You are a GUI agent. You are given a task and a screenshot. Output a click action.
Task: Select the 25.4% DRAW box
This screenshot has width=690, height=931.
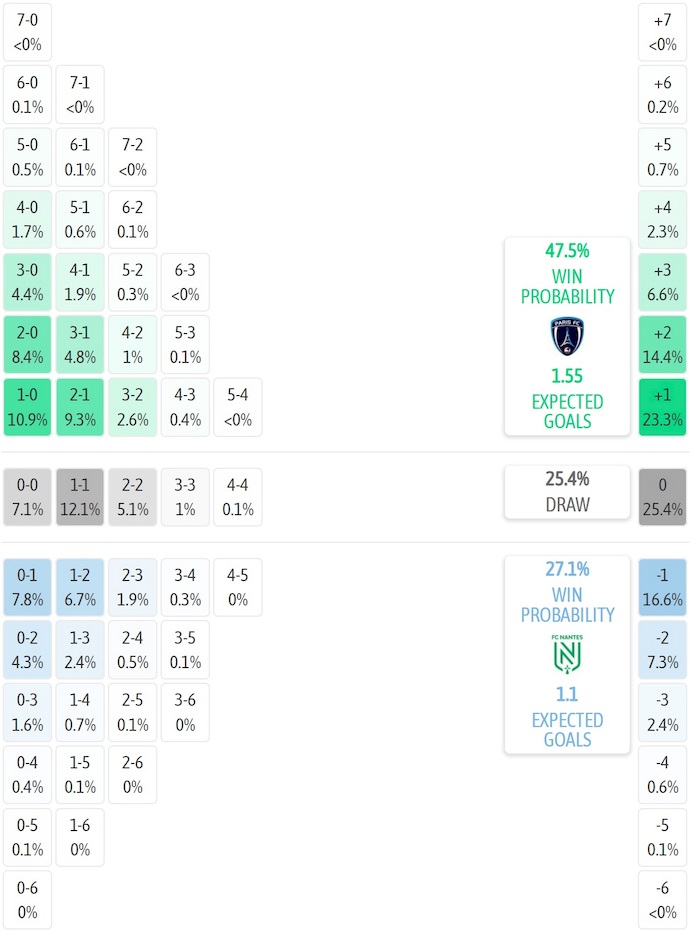click(x=567, y=492)
